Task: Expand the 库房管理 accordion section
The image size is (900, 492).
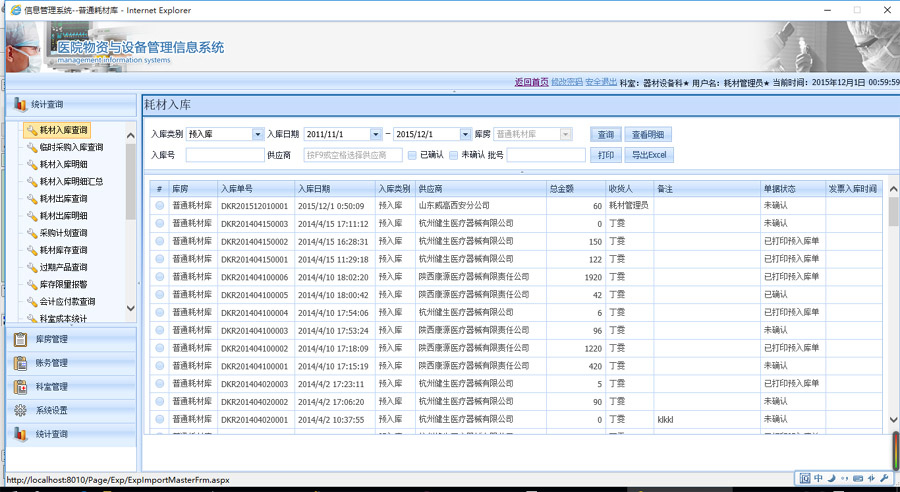Action: (x=71, y=339)
